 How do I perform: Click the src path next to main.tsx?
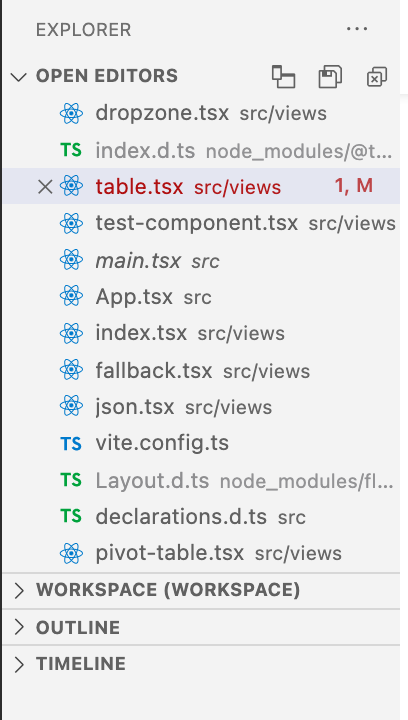point(206,261)
